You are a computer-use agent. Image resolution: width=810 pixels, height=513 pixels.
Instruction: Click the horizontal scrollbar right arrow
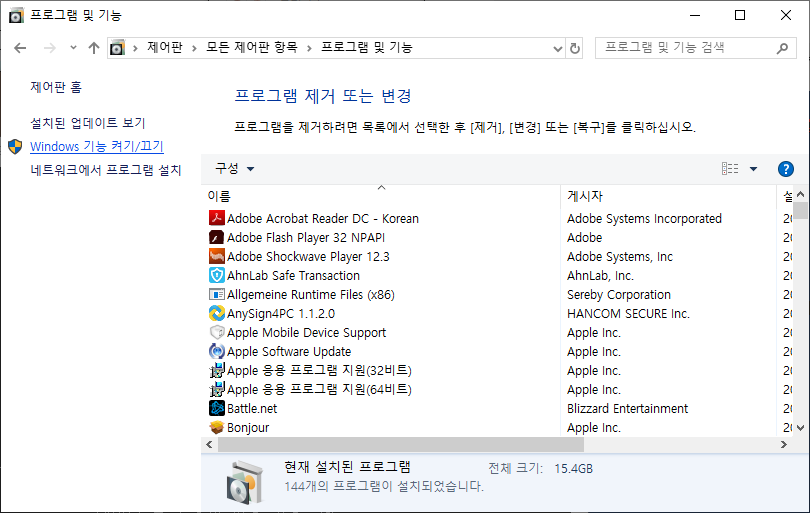pyautogui.click(x=784, y=444)
